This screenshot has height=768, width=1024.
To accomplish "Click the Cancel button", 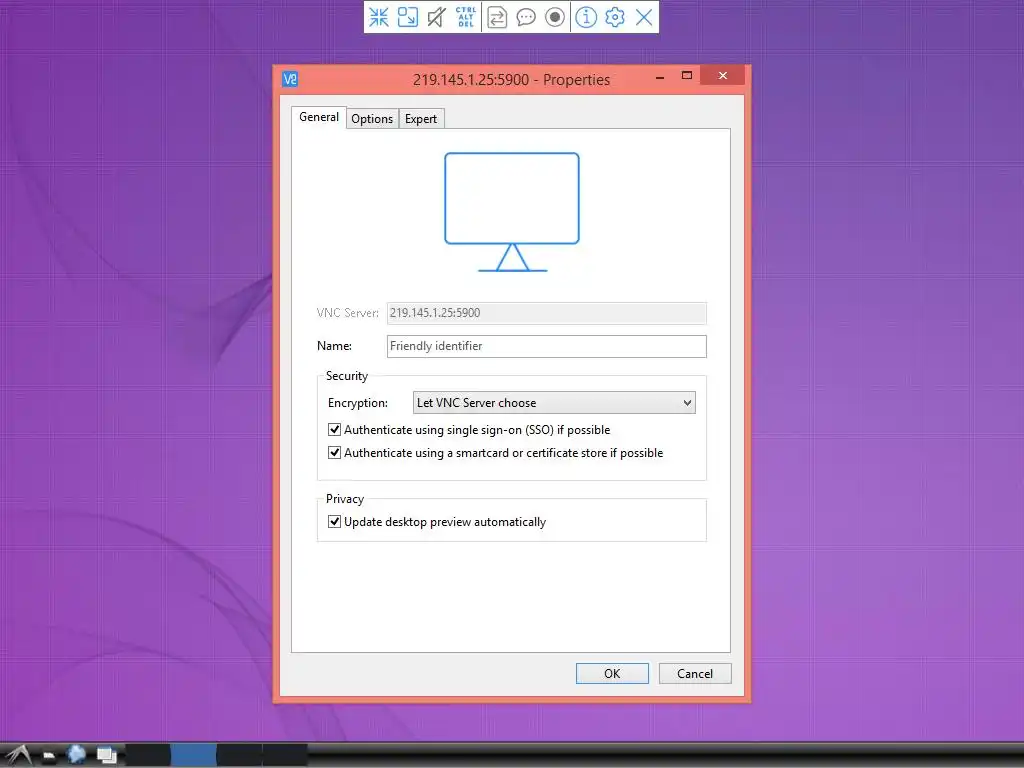I will coord(695,673).
